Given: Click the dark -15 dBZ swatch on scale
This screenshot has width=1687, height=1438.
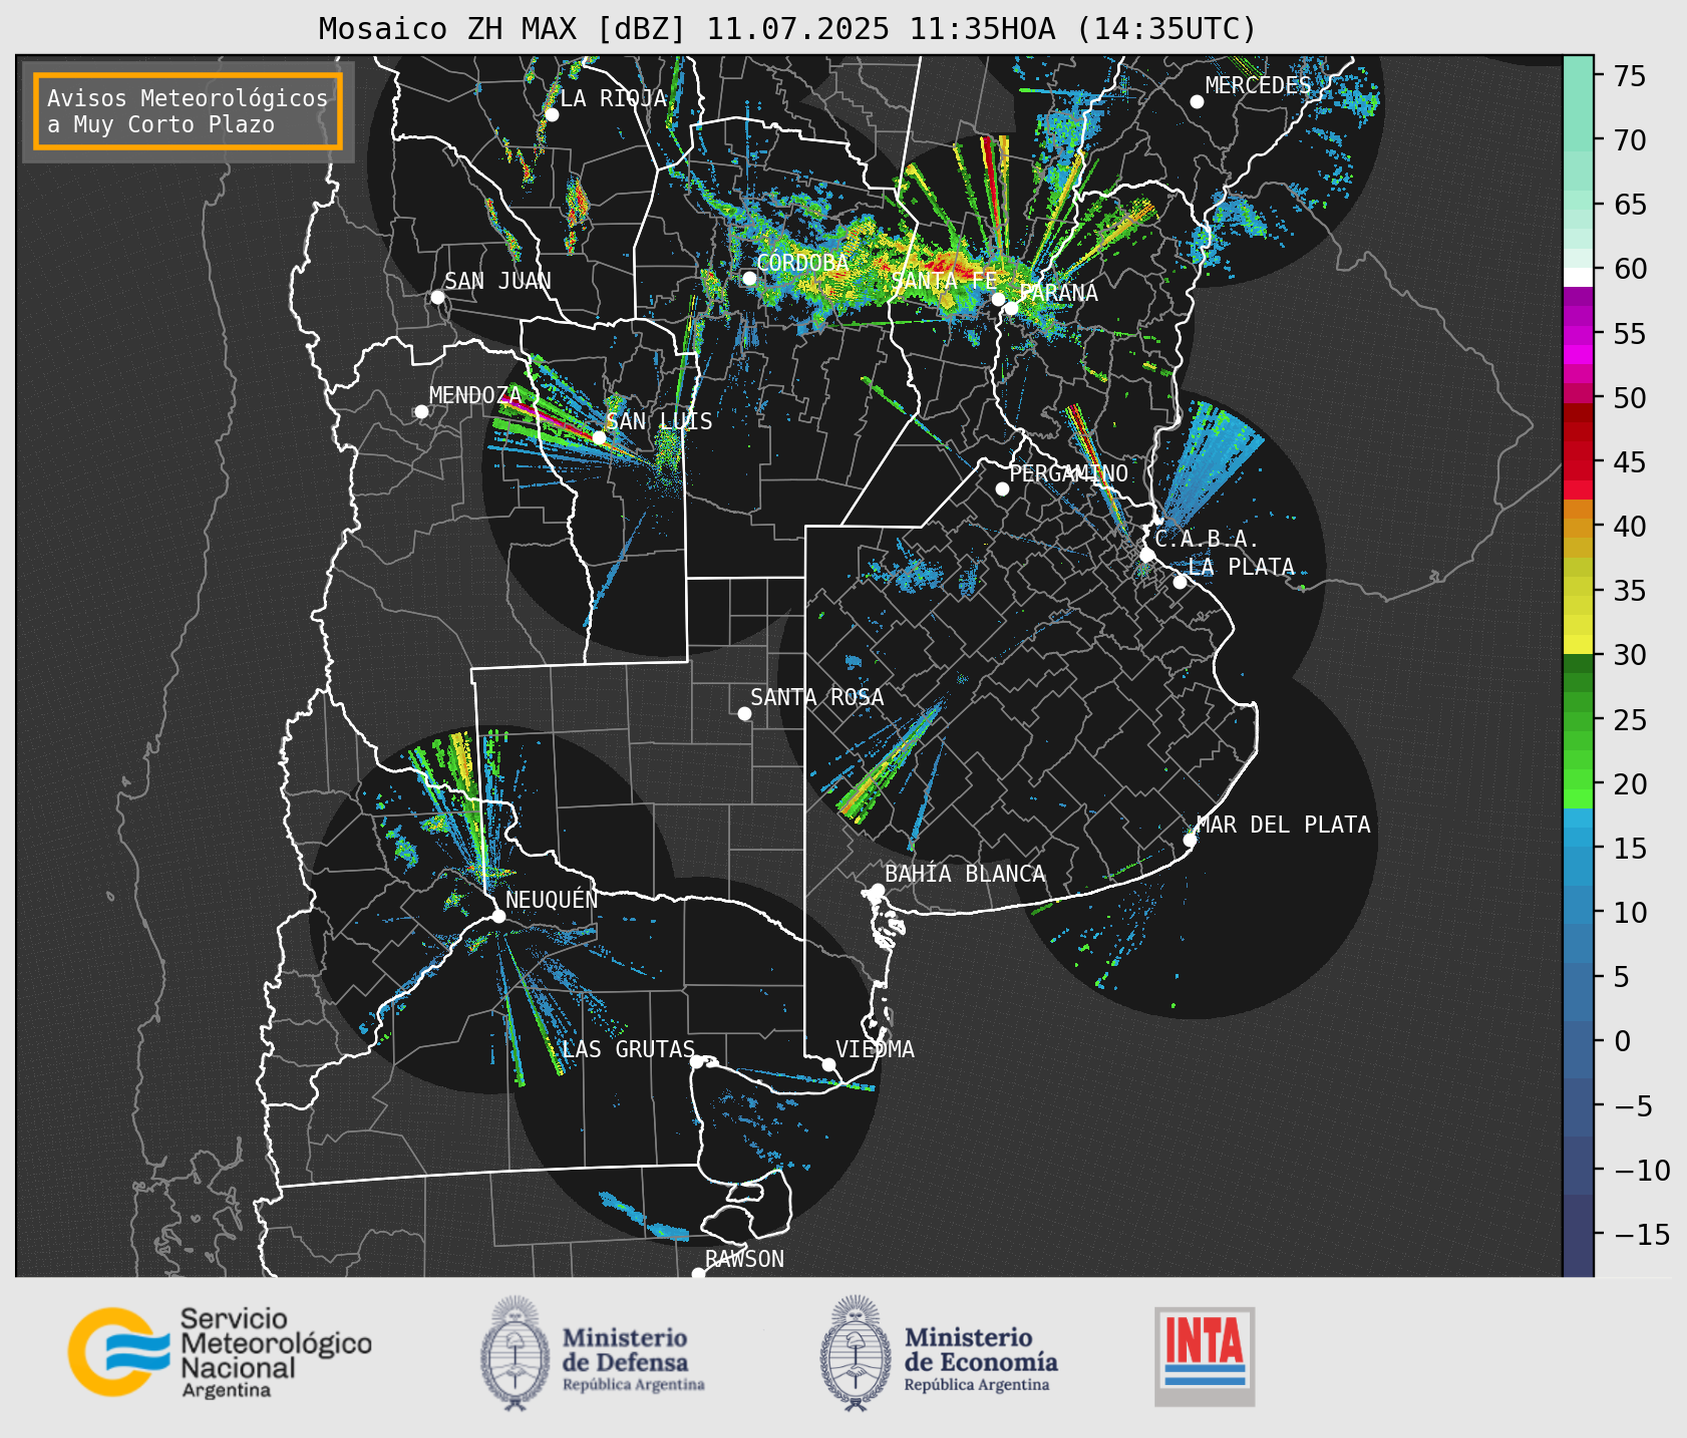Looking at the screenshot, I should click(1578, 1235).
